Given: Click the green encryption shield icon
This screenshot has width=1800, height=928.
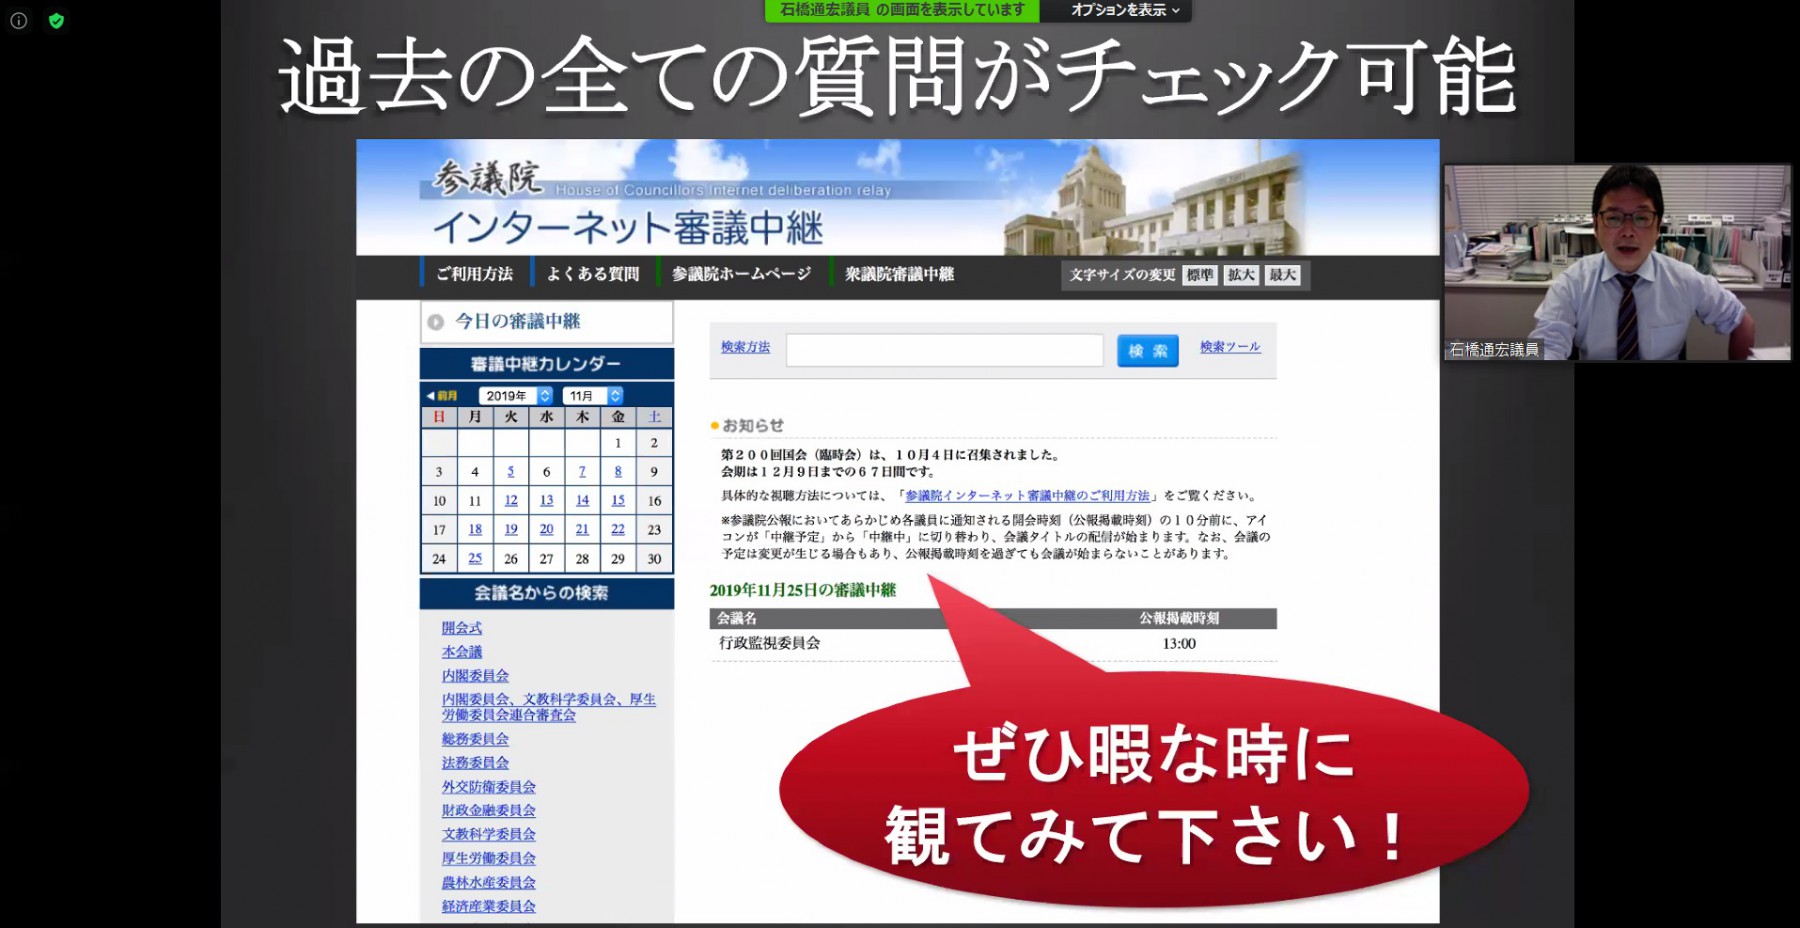Looking at the screenshot, I should pos(56,20).
